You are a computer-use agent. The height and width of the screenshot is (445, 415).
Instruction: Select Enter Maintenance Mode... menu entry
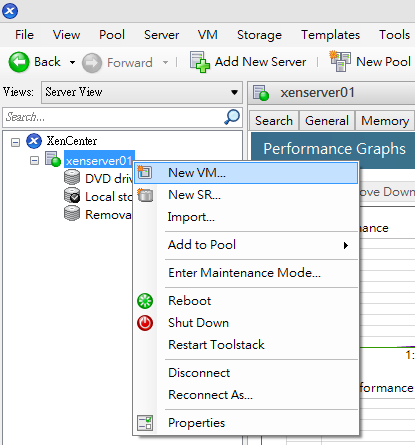pyautogui.click(x=244, y=273)
